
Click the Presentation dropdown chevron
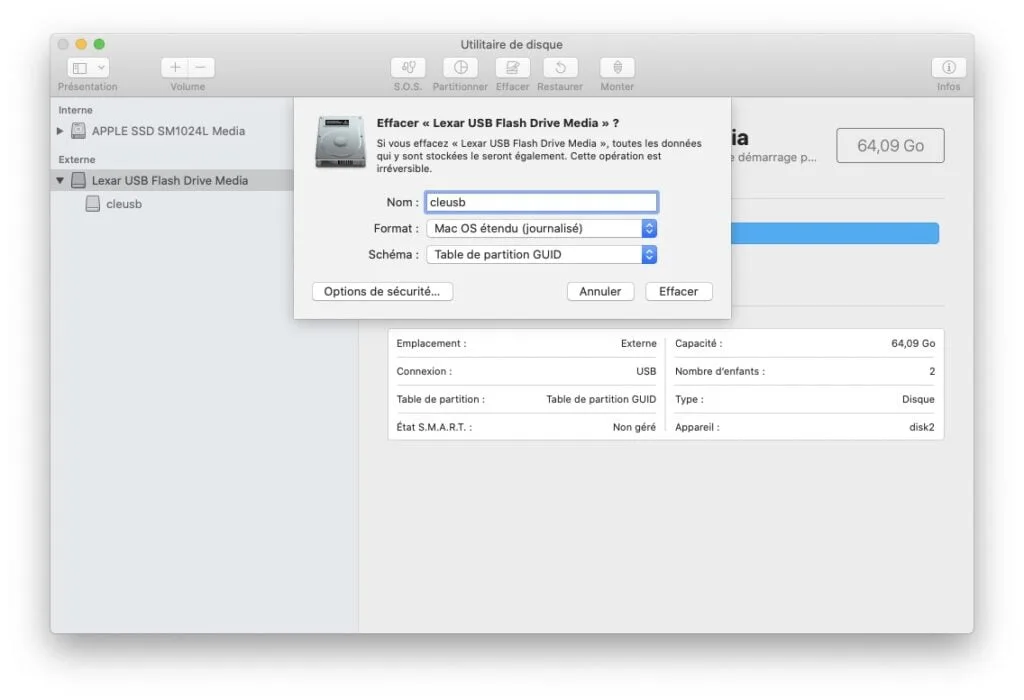pos(101,67)
